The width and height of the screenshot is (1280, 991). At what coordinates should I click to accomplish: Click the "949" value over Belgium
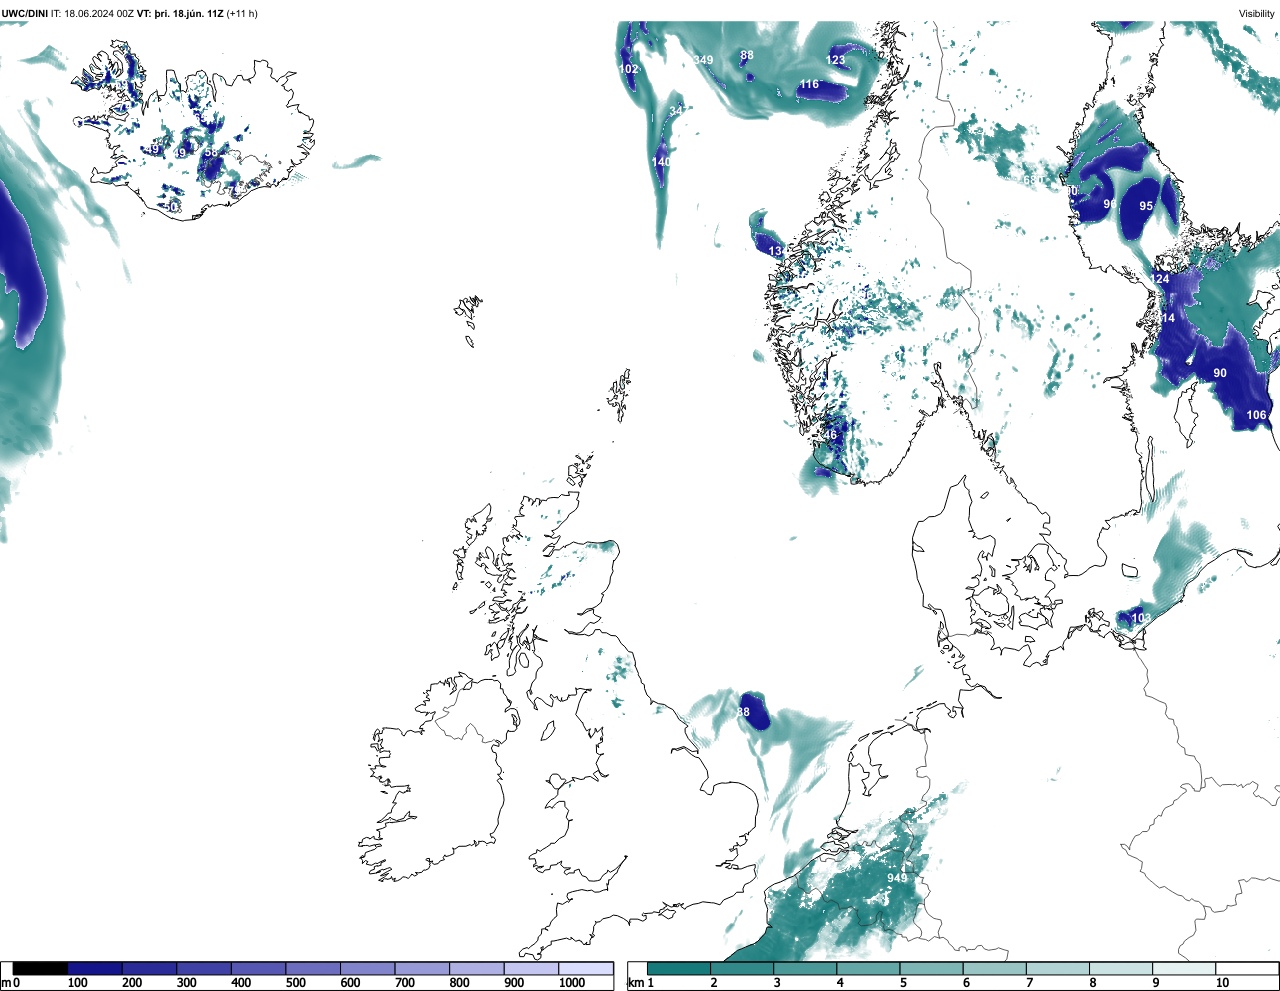click(x=897, y=879)
